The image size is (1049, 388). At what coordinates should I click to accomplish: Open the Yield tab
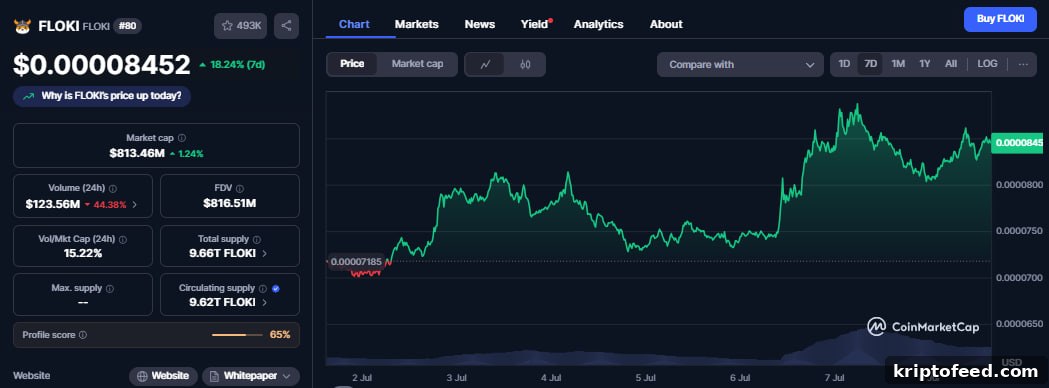click(535, 24)
